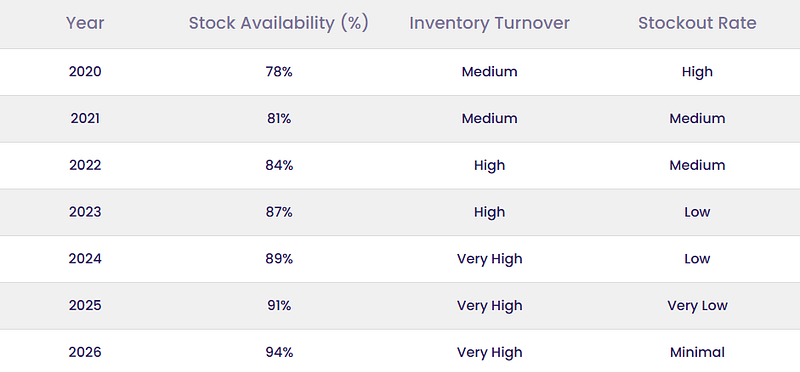Select the Stockout Rate column header
The image size is (800, 372).
coord(697,23)
